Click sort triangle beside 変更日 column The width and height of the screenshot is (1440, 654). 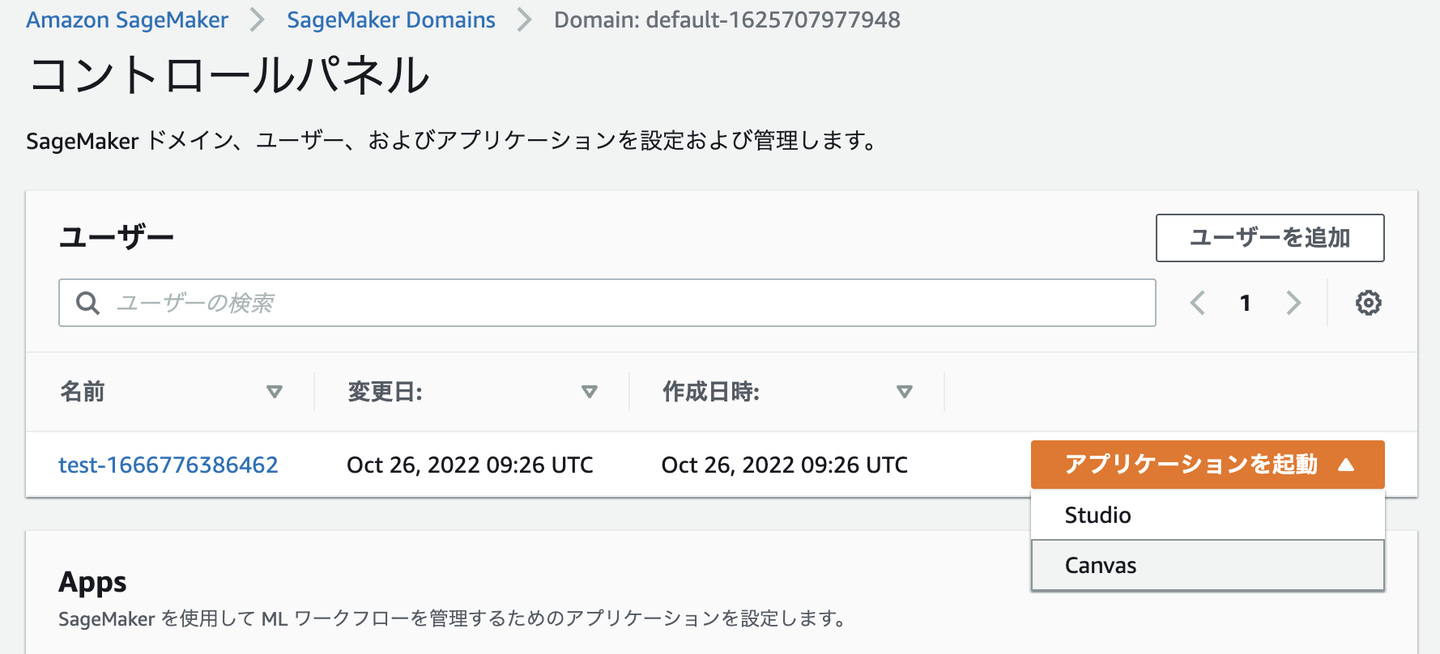tap(589, 392)
